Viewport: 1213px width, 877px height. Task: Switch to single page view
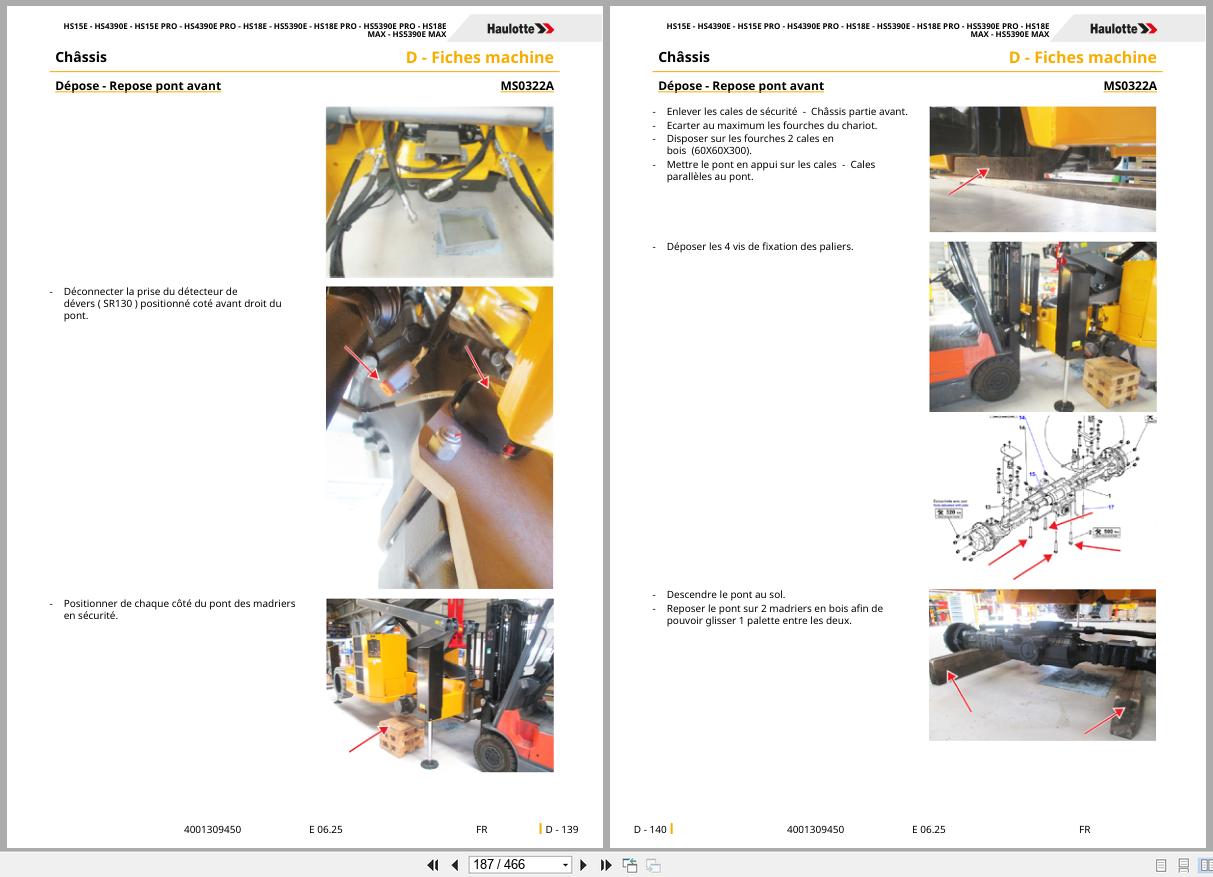[x=1161, y=865]
